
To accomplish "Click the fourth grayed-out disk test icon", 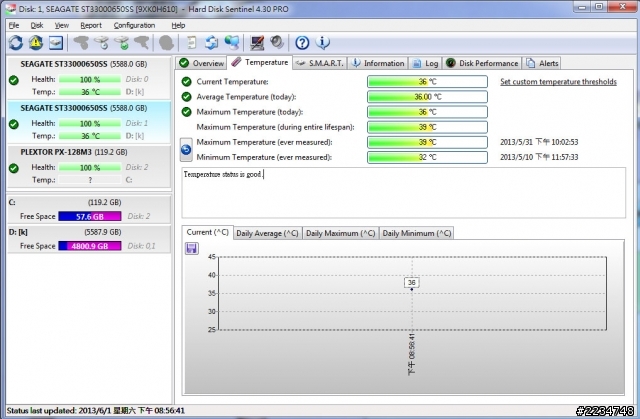I will coord(142,42).
